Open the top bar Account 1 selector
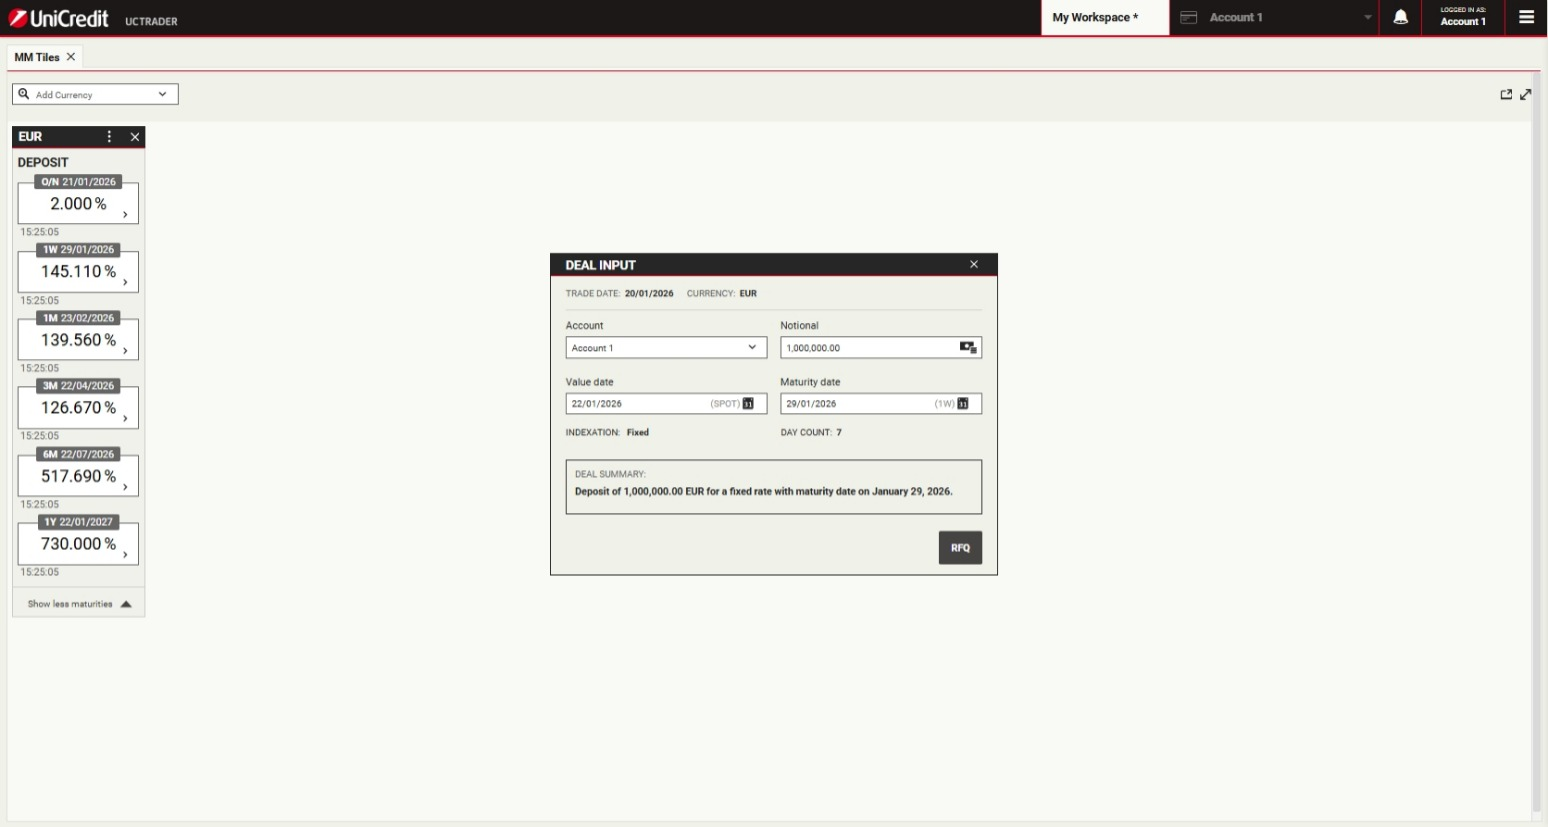 [x=1276, y=18]
